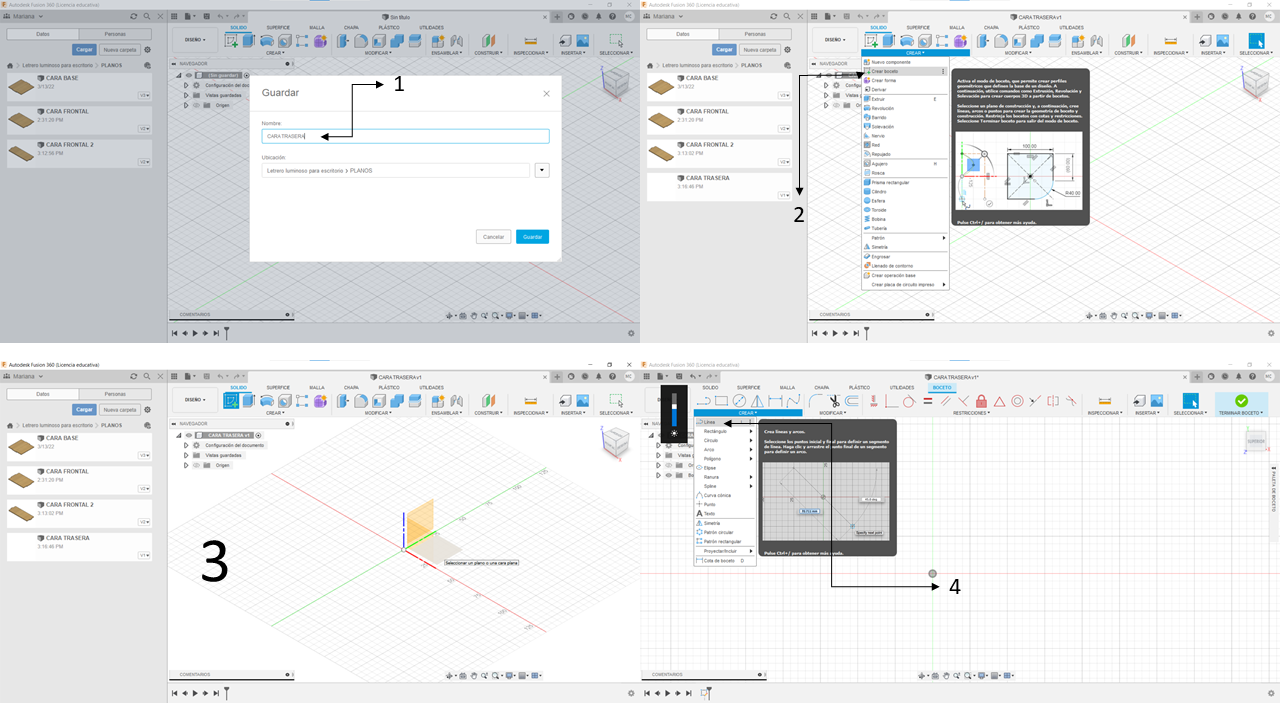Click Insert Image icon in plane-selection window
This screenshot has height=720, width=1280.
click(x=581, y=400)
